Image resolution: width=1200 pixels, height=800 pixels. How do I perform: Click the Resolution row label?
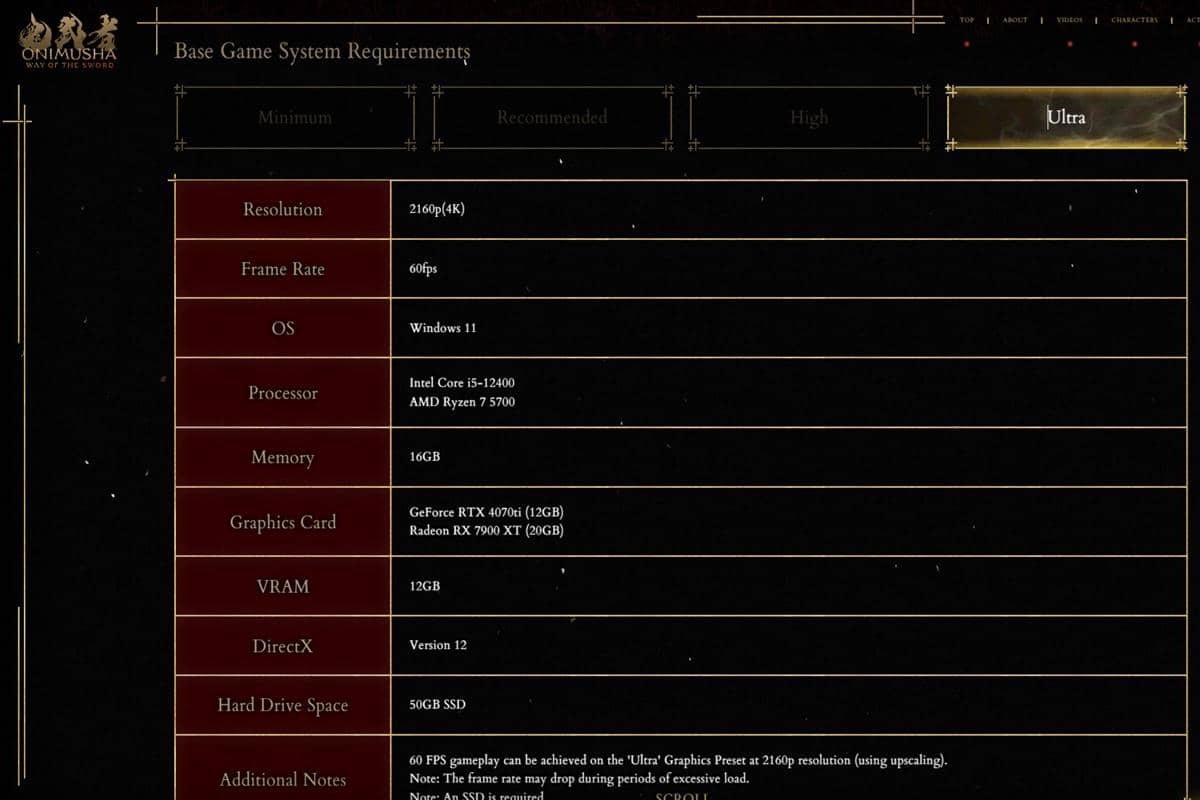(283, 209)
